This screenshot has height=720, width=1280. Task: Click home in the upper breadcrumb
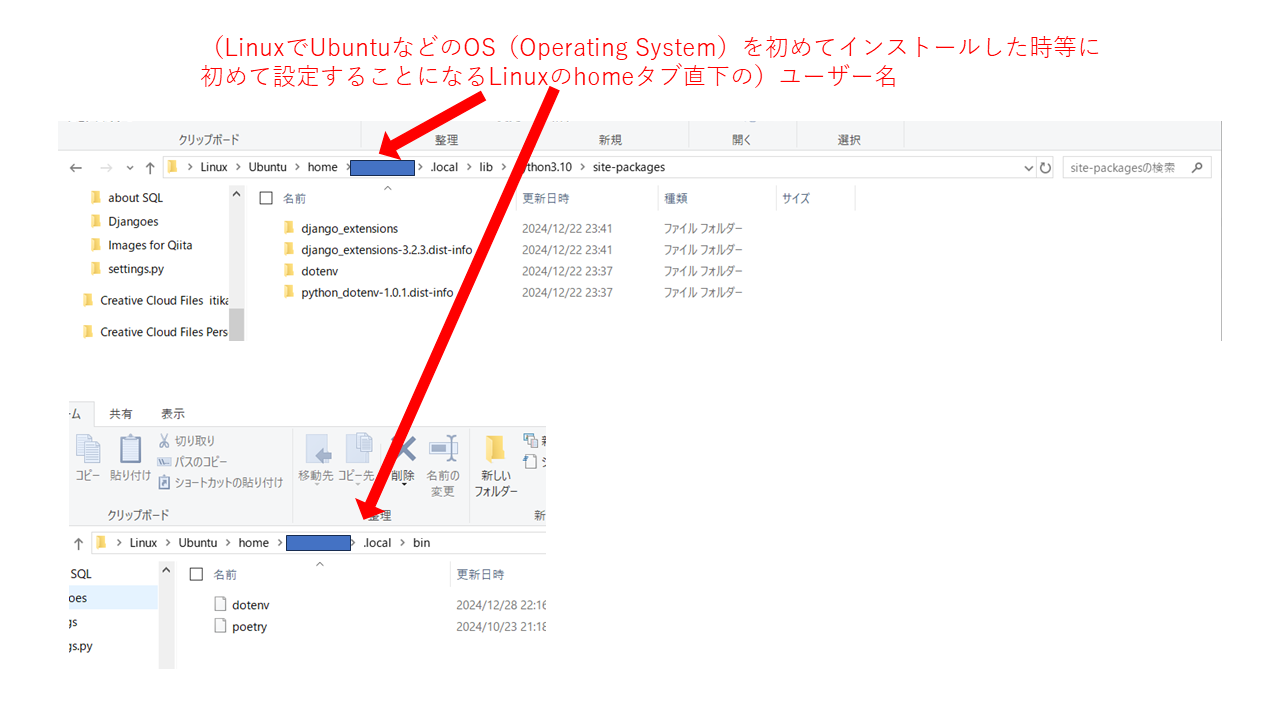pos(323,167)
